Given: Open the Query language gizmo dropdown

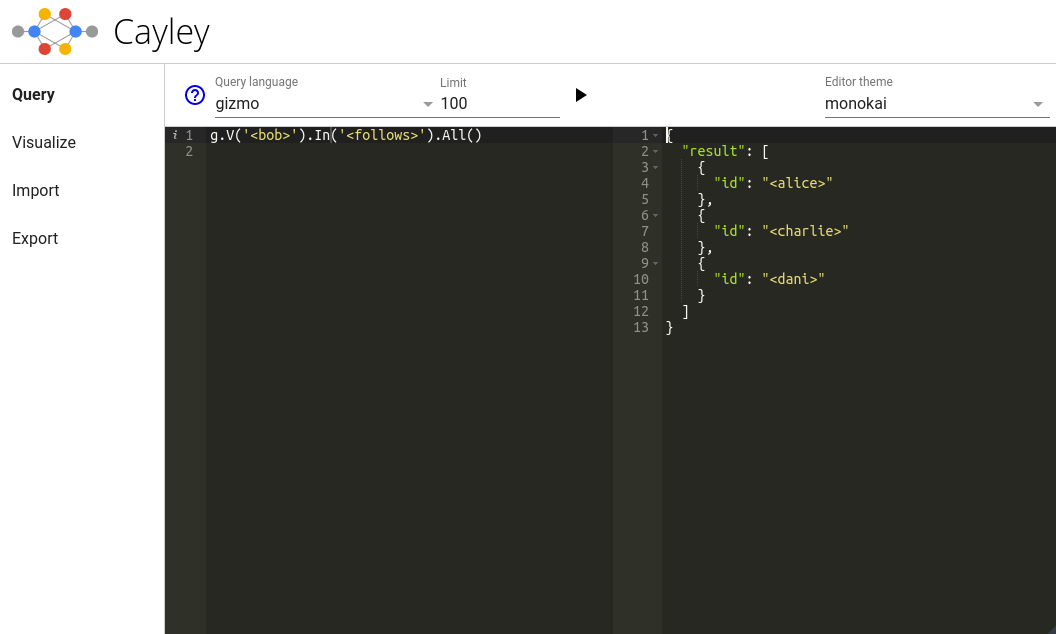Looking at the screenshot, I should (324, 104).
